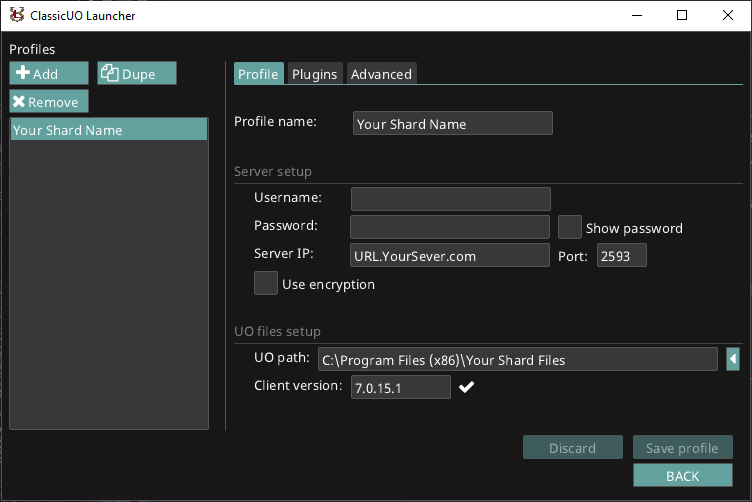Edit the Client version field
Screen dimensions: 752x502
coord(401,387)
